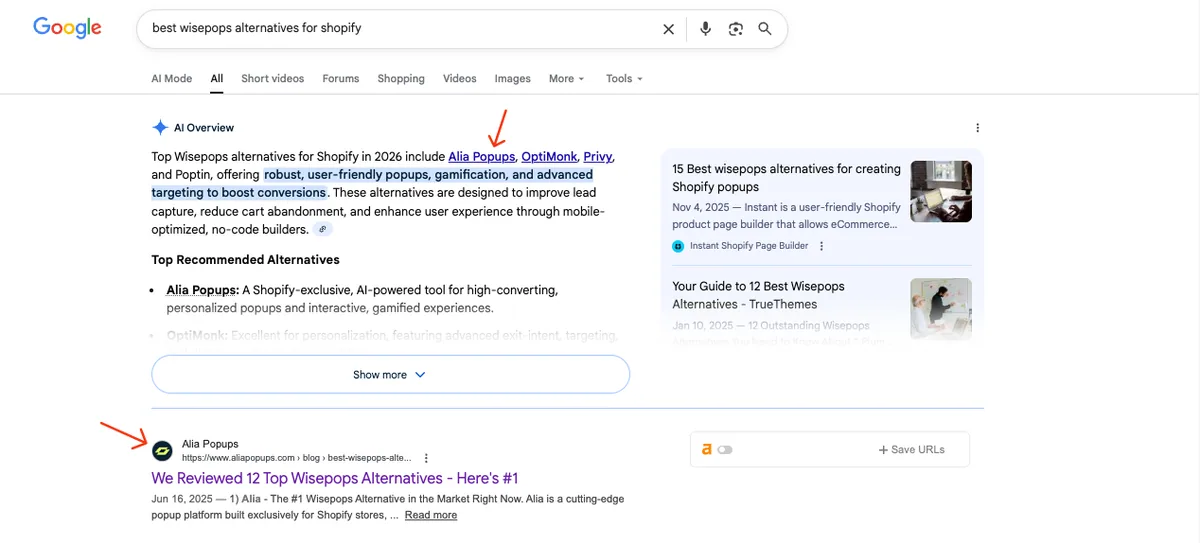Click Alia Popups in Top Recommended list
The width and height of the screenshot is (1200, 543).
201,290
